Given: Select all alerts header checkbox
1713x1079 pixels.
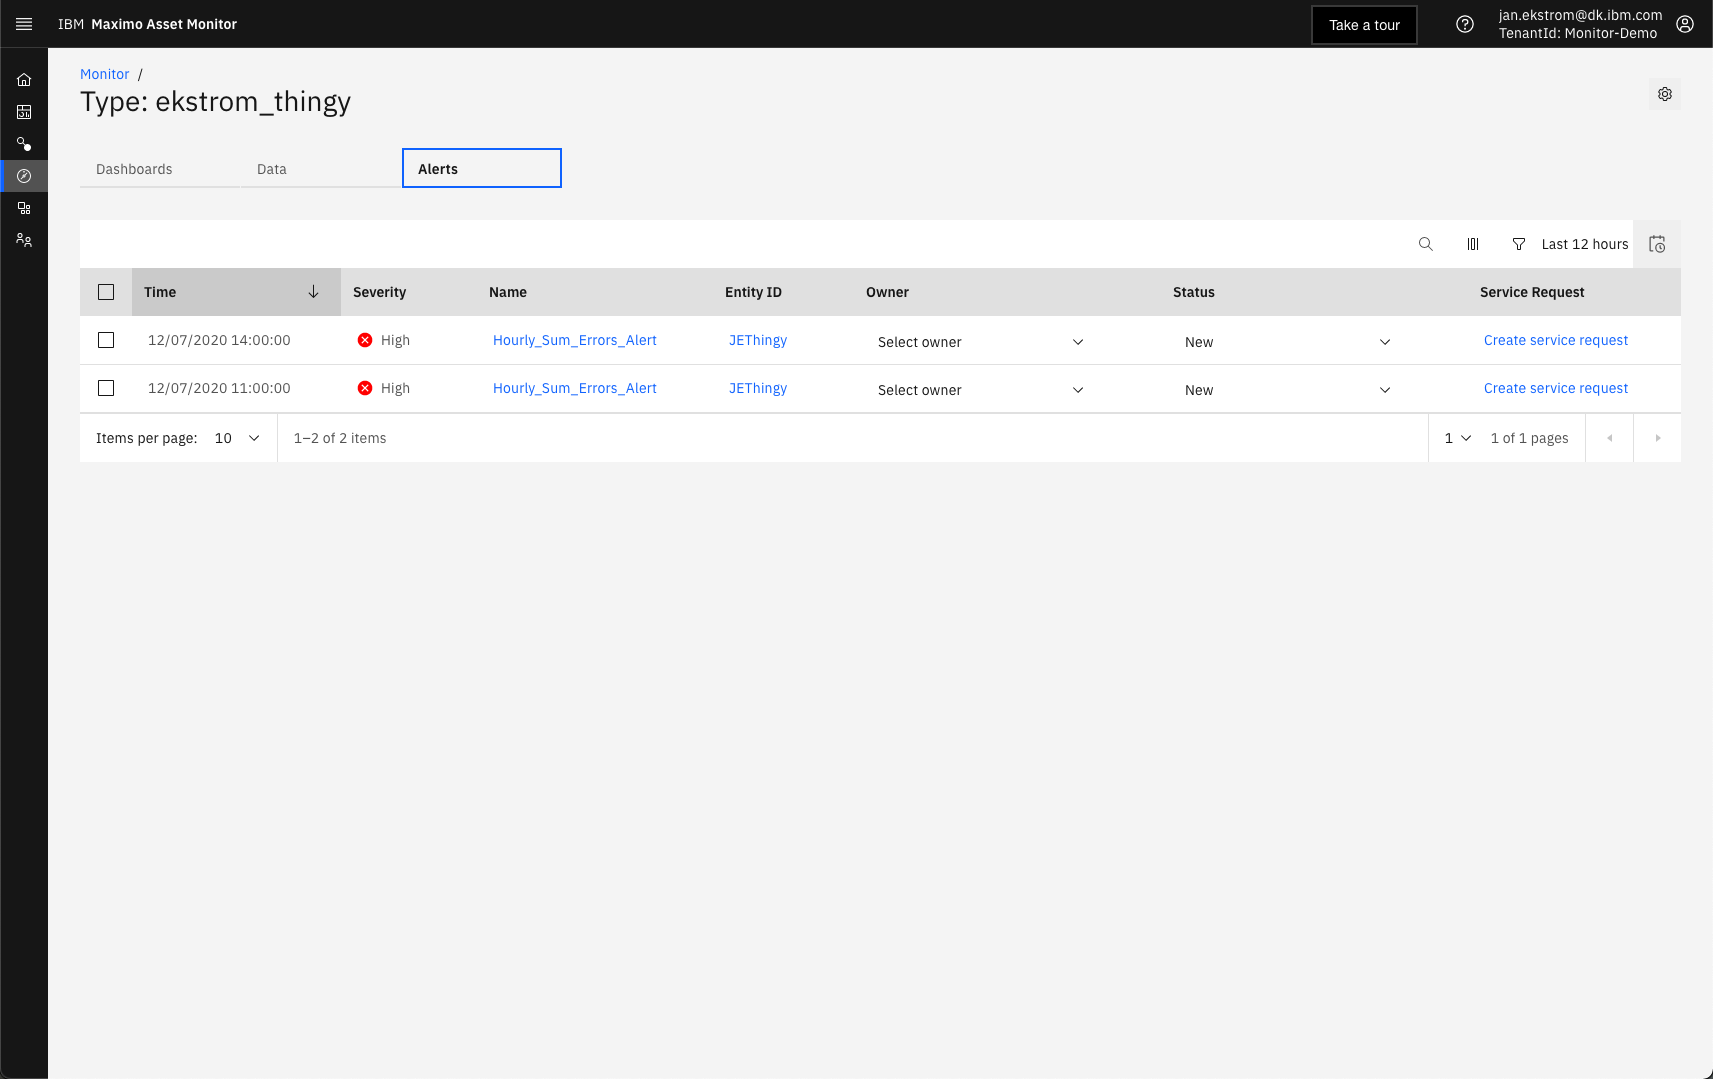Looking at the screenshot, I should click(x=106, y=292).
